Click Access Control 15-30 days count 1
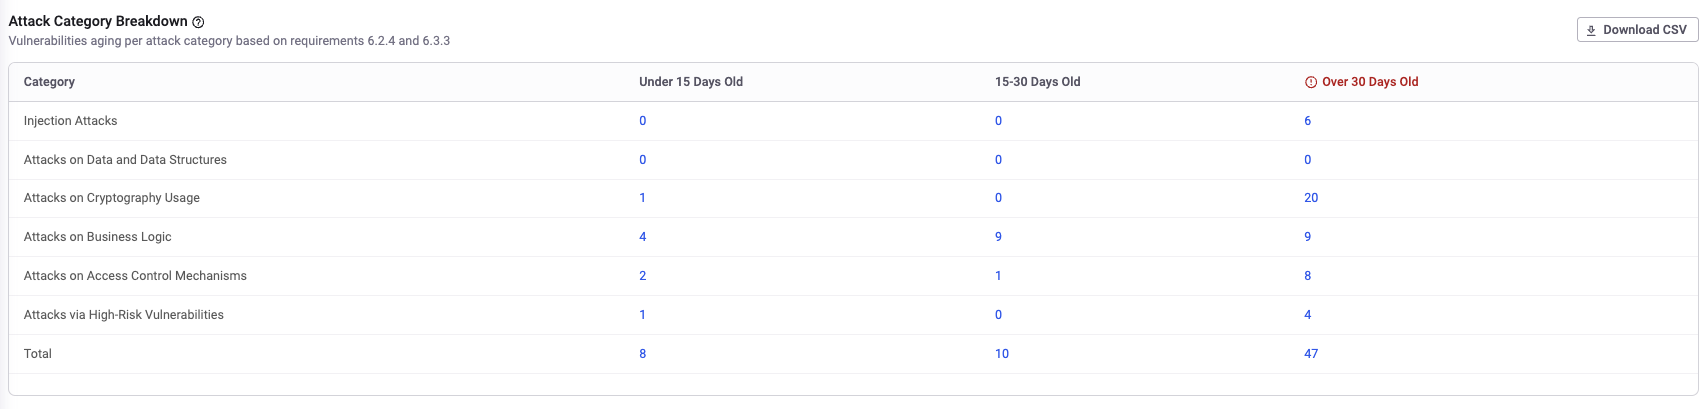Viewport: 1706px width, 409px height. (998, 276)
